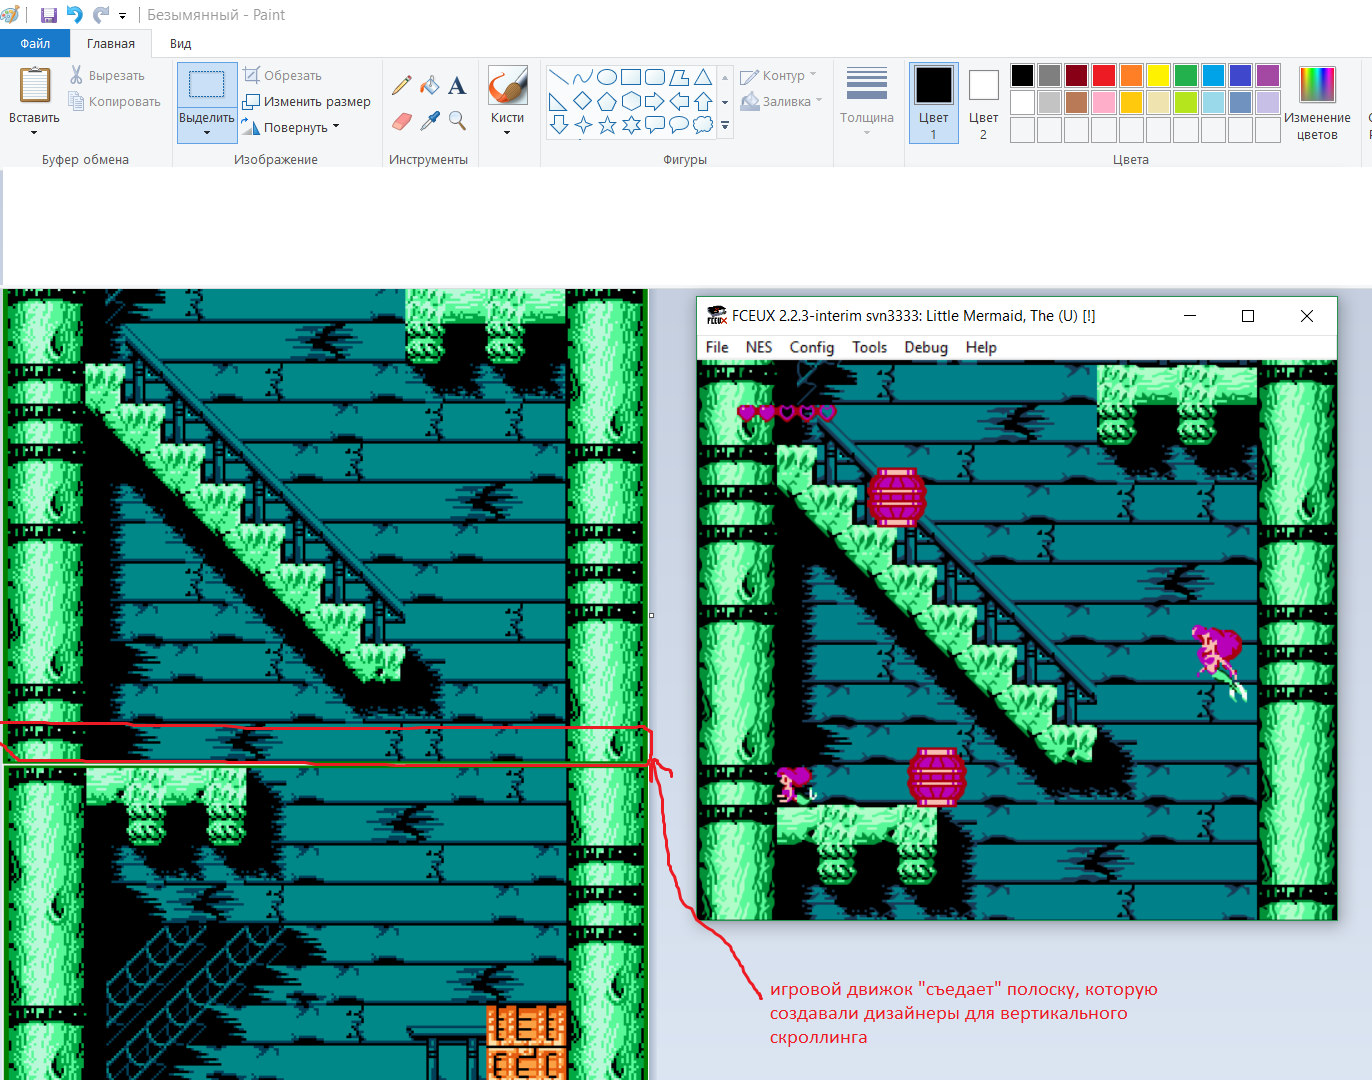Open the Кисти brushes dropdown arrow

coord(507,133)
